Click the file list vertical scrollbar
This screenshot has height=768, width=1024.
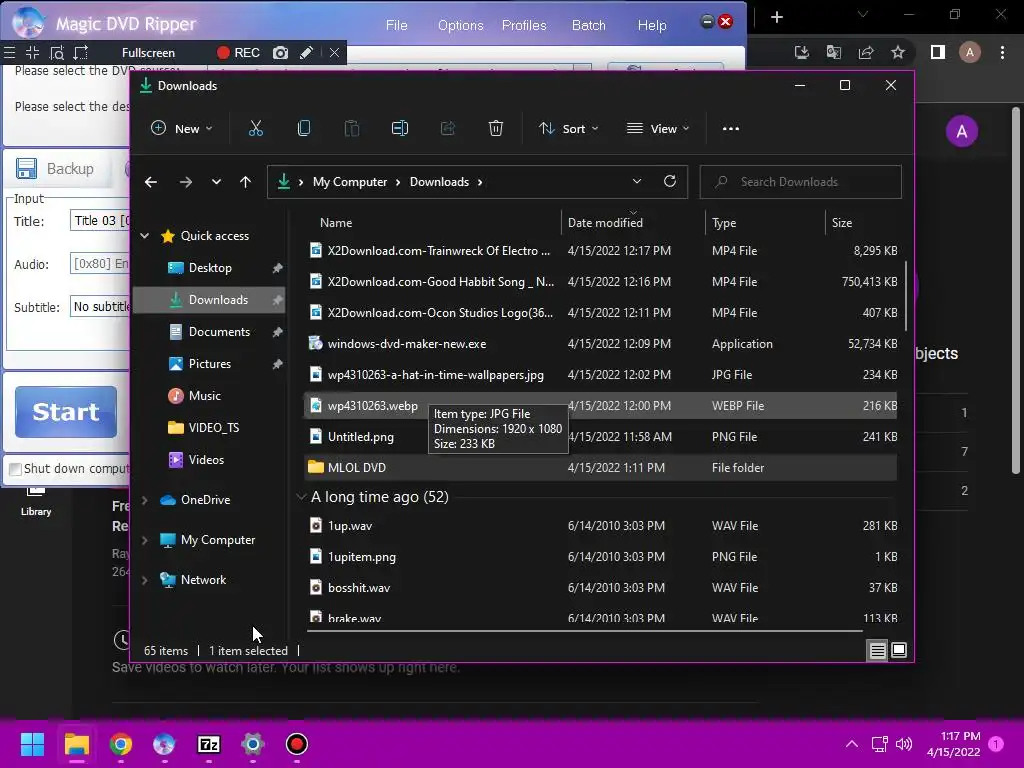906,296
